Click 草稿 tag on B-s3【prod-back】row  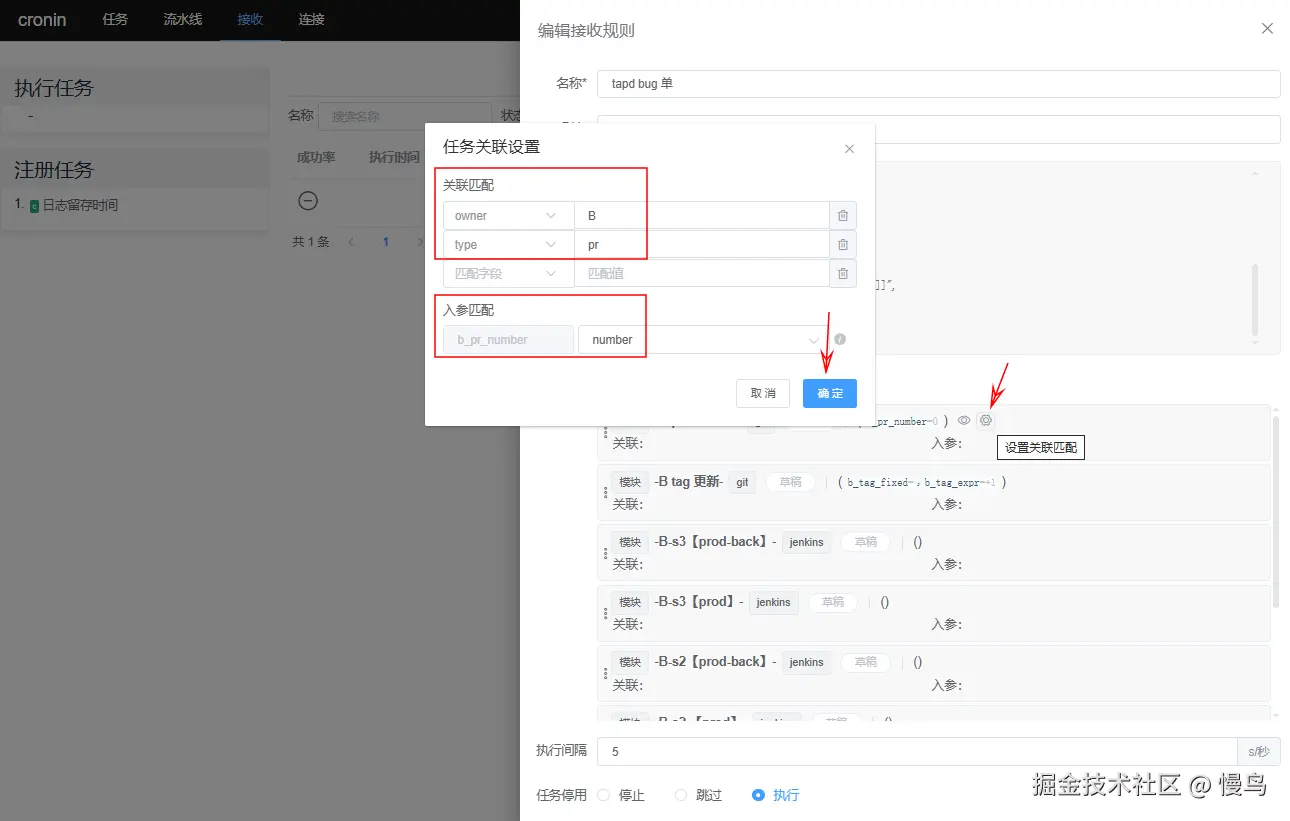coord(865,542)
